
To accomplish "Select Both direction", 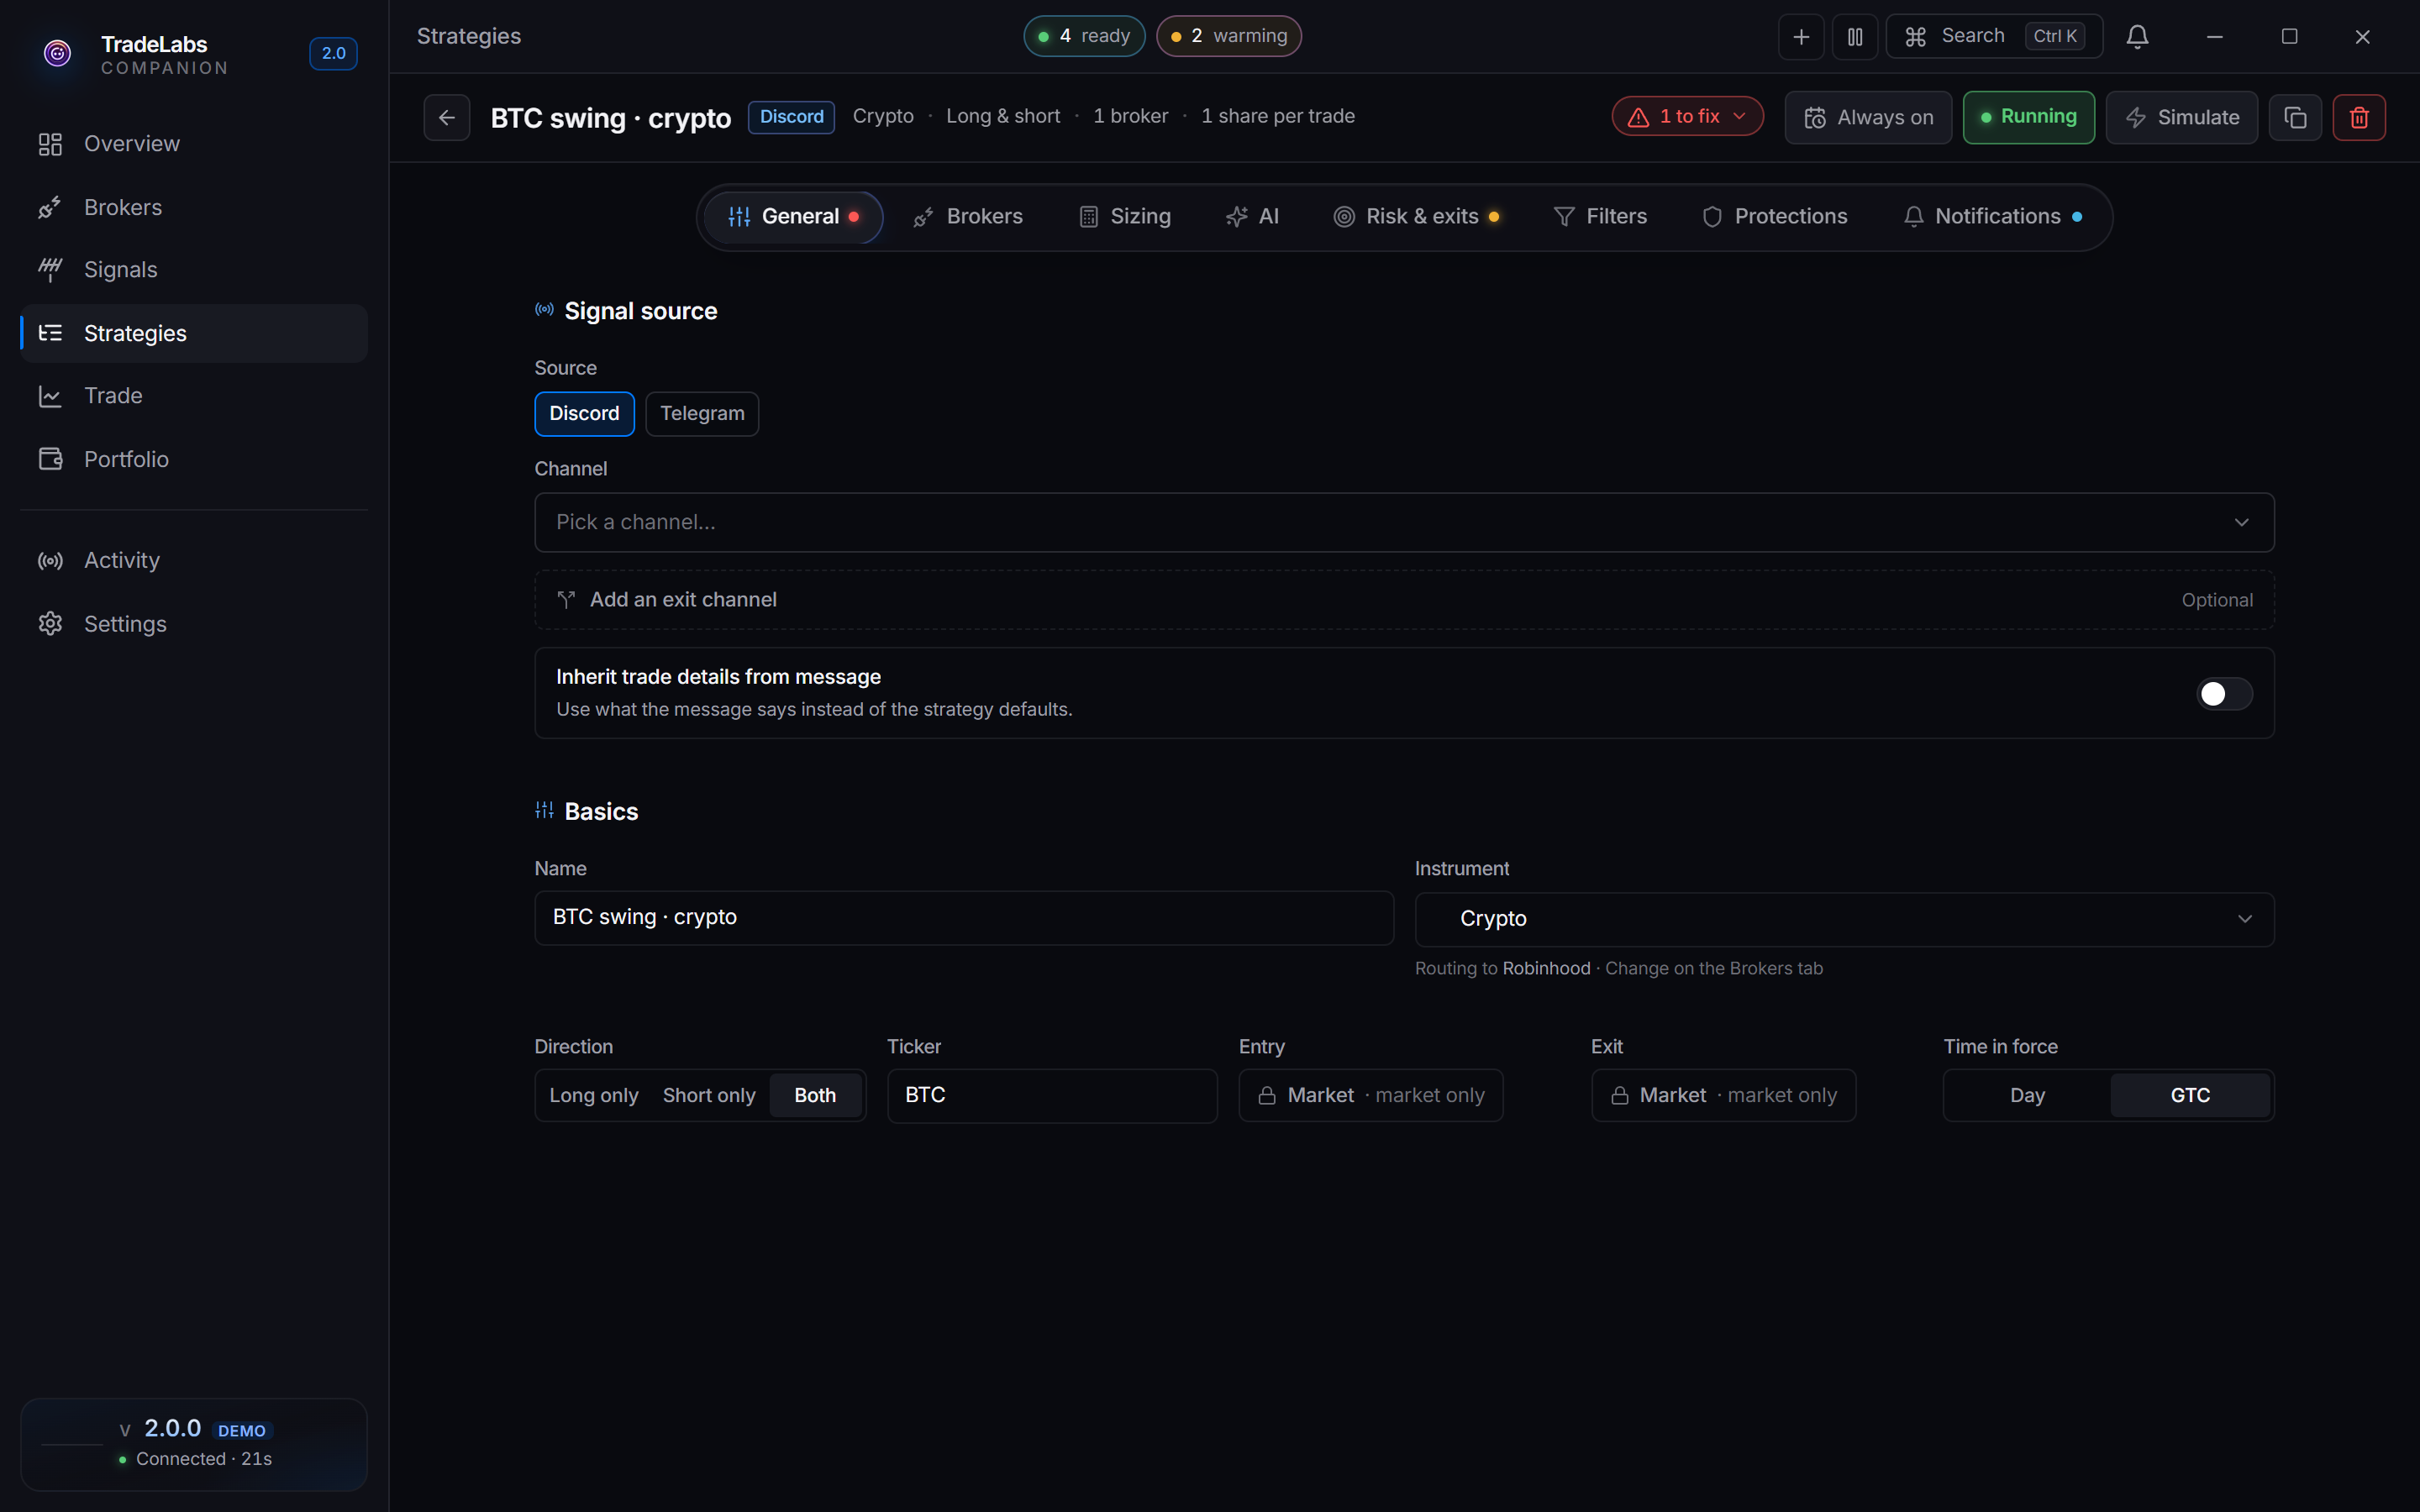I will coord(815,1096).
